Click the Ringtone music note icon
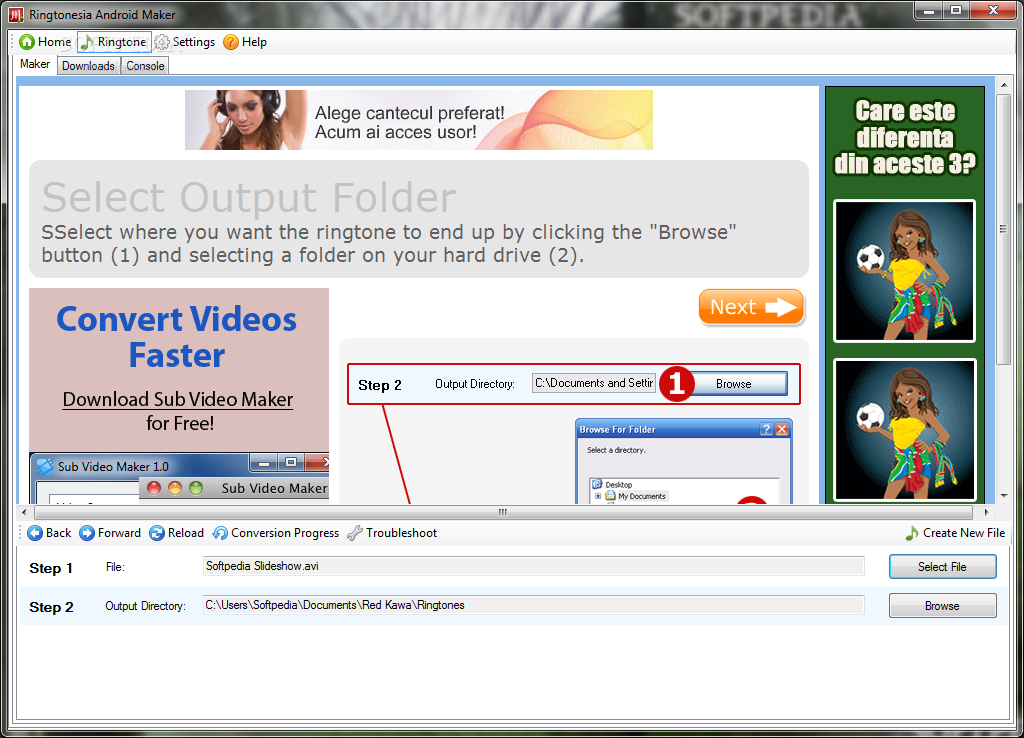1024x738 pixels. coord(87,42)
